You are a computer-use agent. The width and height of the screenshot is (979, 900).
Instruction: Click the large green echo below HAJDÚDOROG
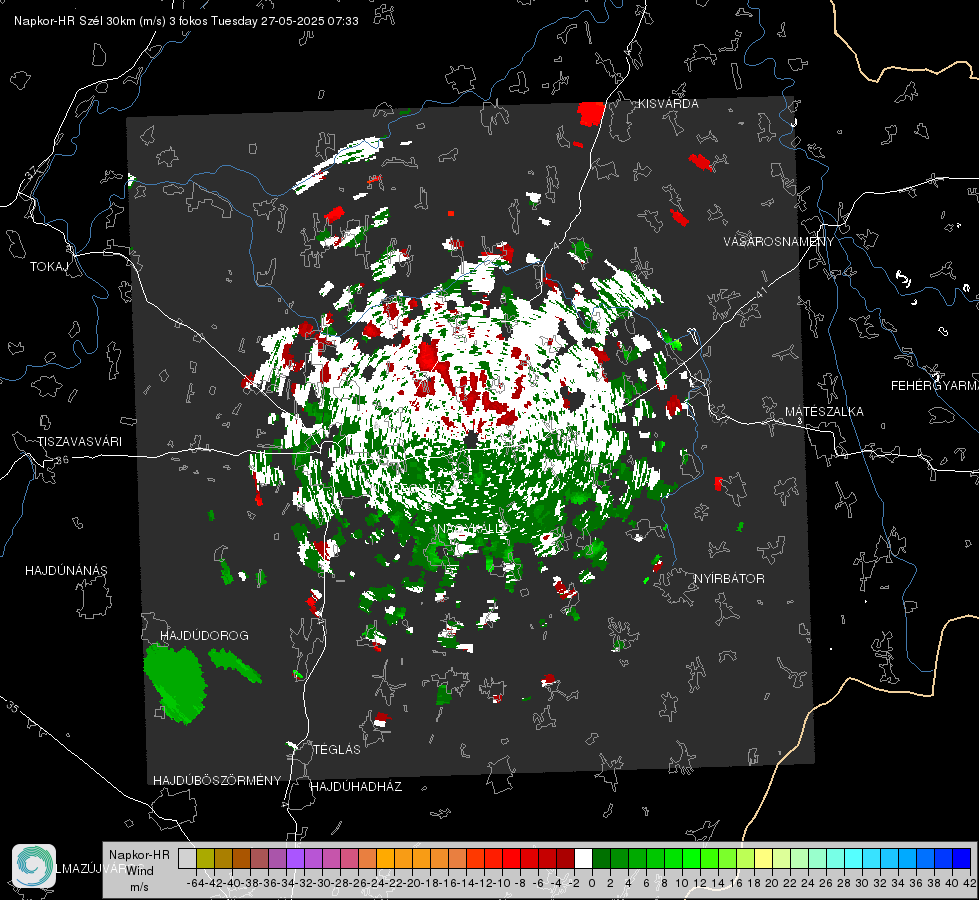[x=175, y=684]
